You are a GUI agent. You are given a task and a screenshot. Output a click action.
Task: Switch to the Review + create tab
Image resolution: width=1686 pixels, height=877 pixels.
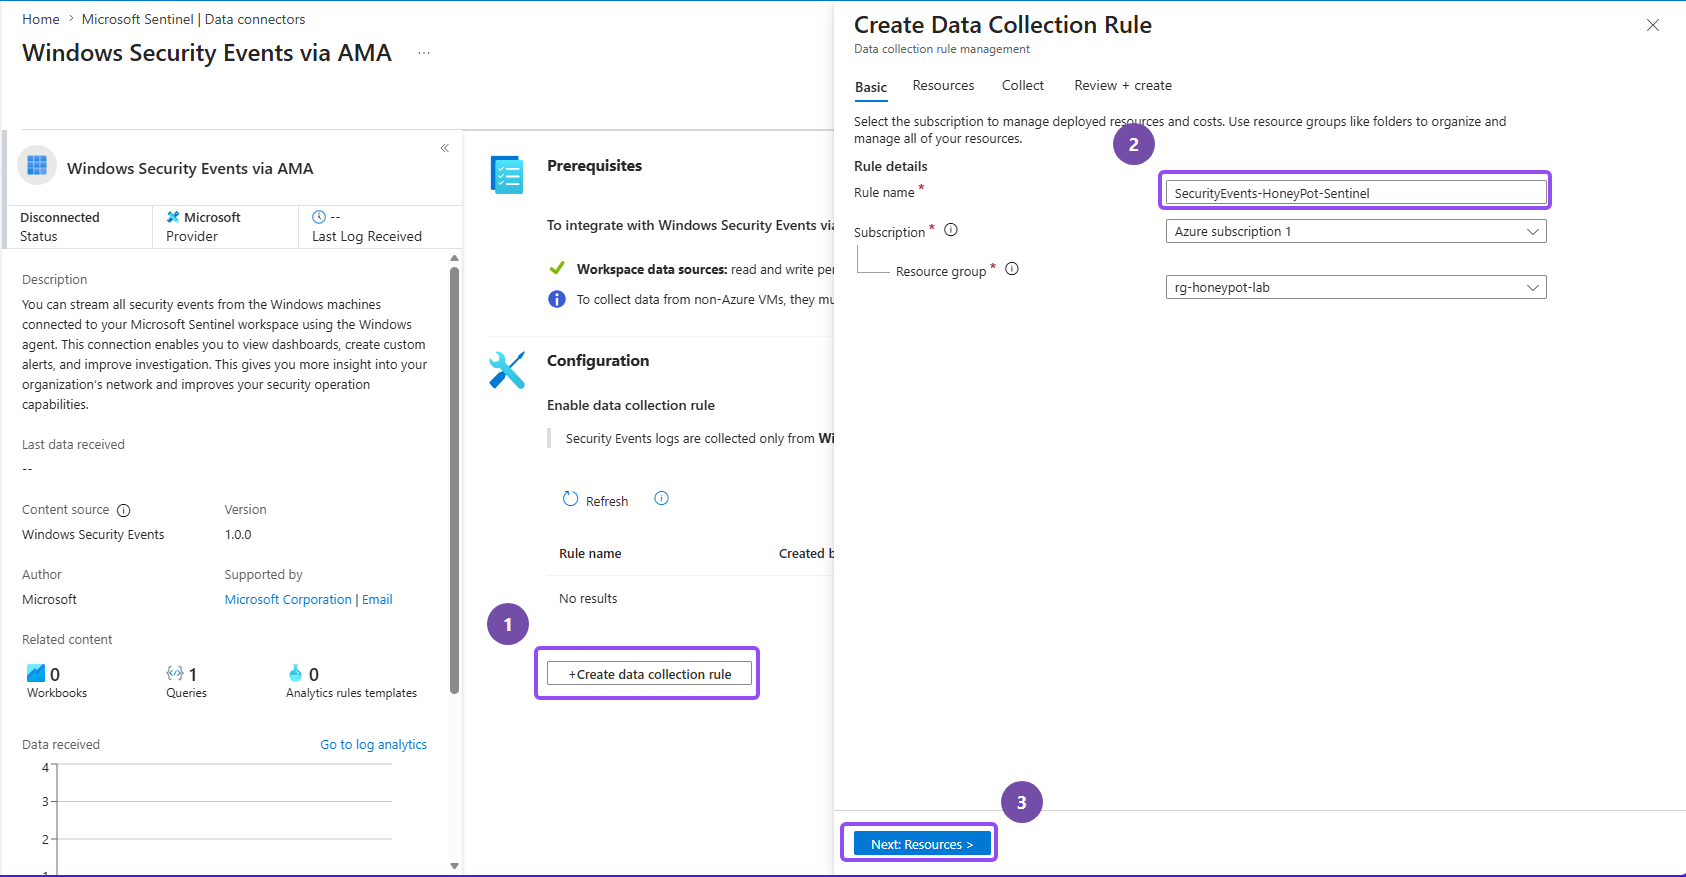pyautogui.click(x=1123, y=86)
